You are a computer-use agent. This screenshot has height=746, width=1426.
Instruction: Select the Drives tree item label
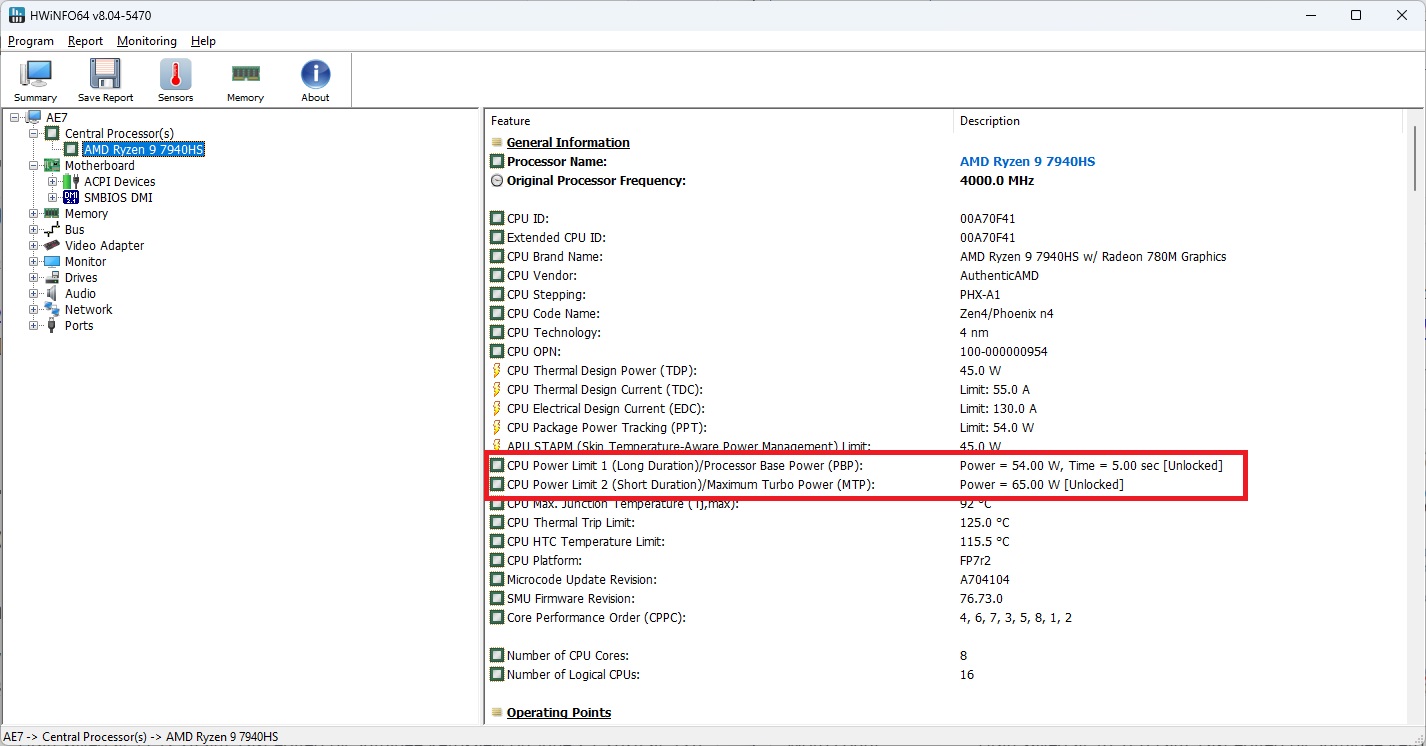point(81,278)
